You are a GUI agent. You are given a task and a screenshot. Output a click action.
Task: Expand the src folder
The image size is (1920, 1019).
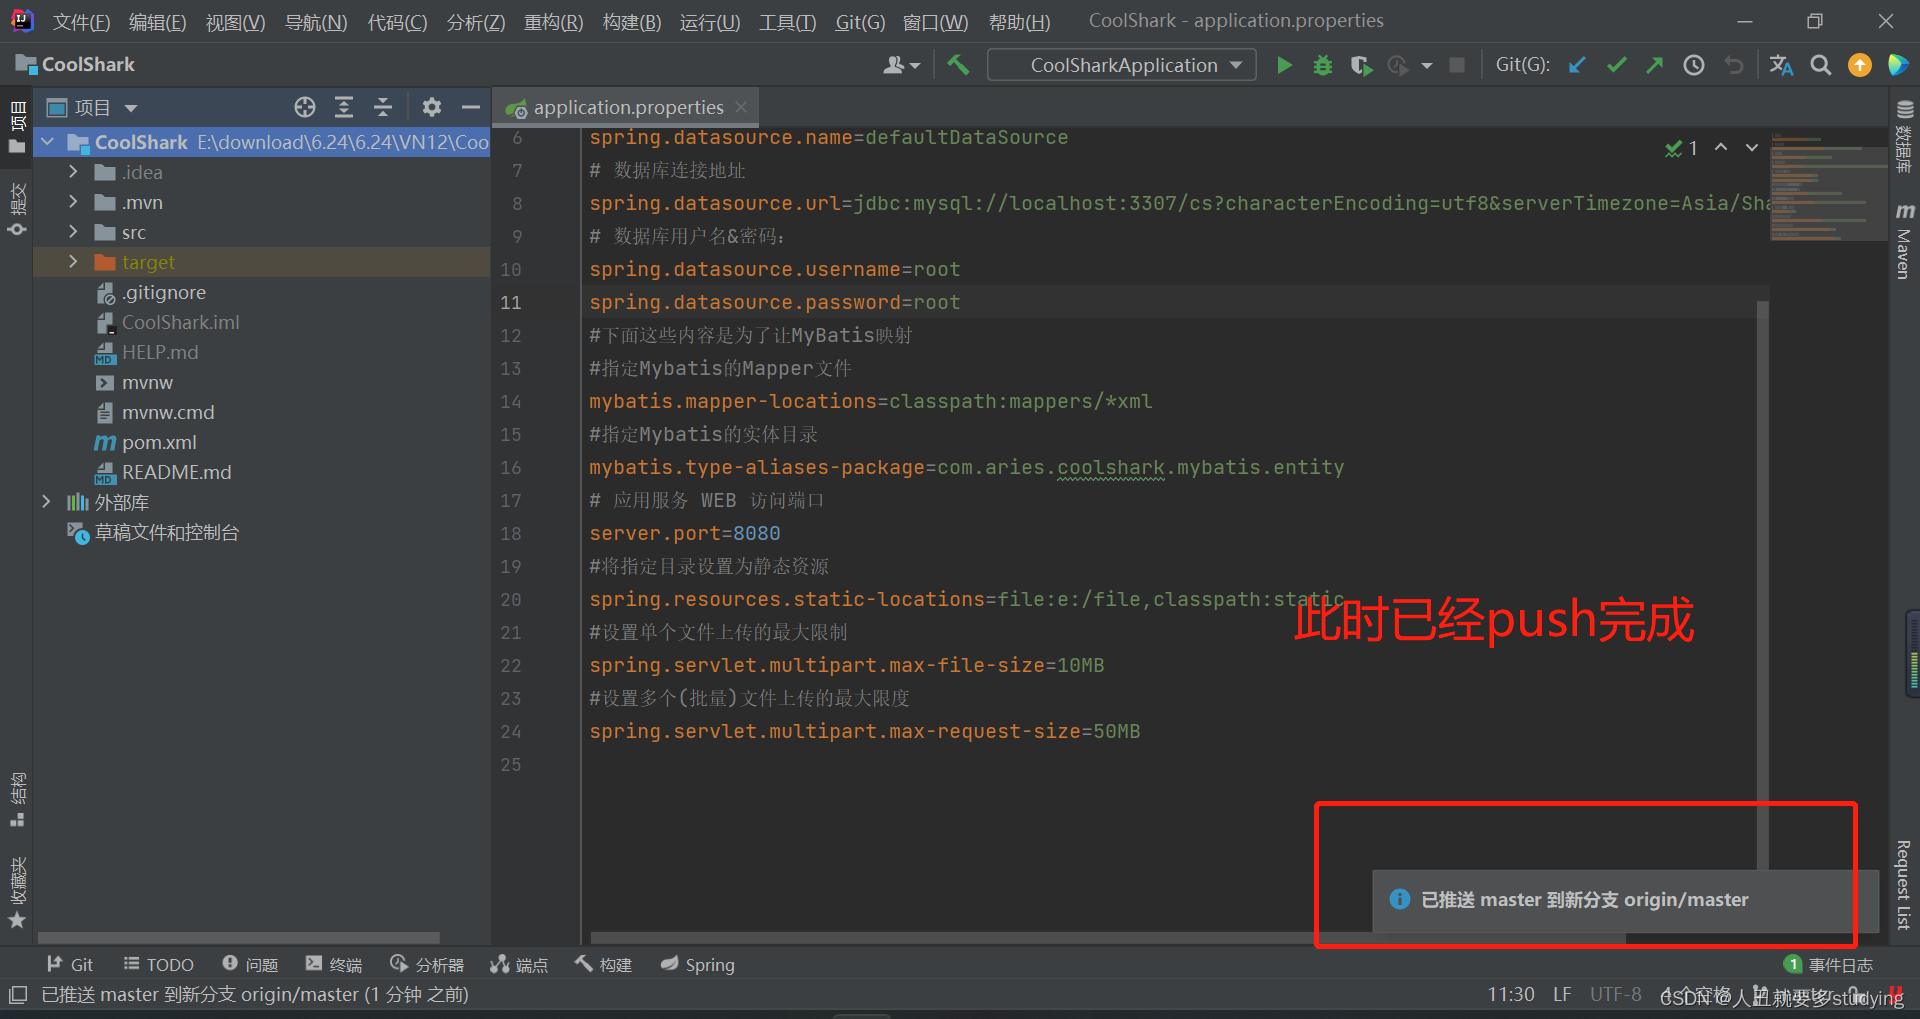73,232
